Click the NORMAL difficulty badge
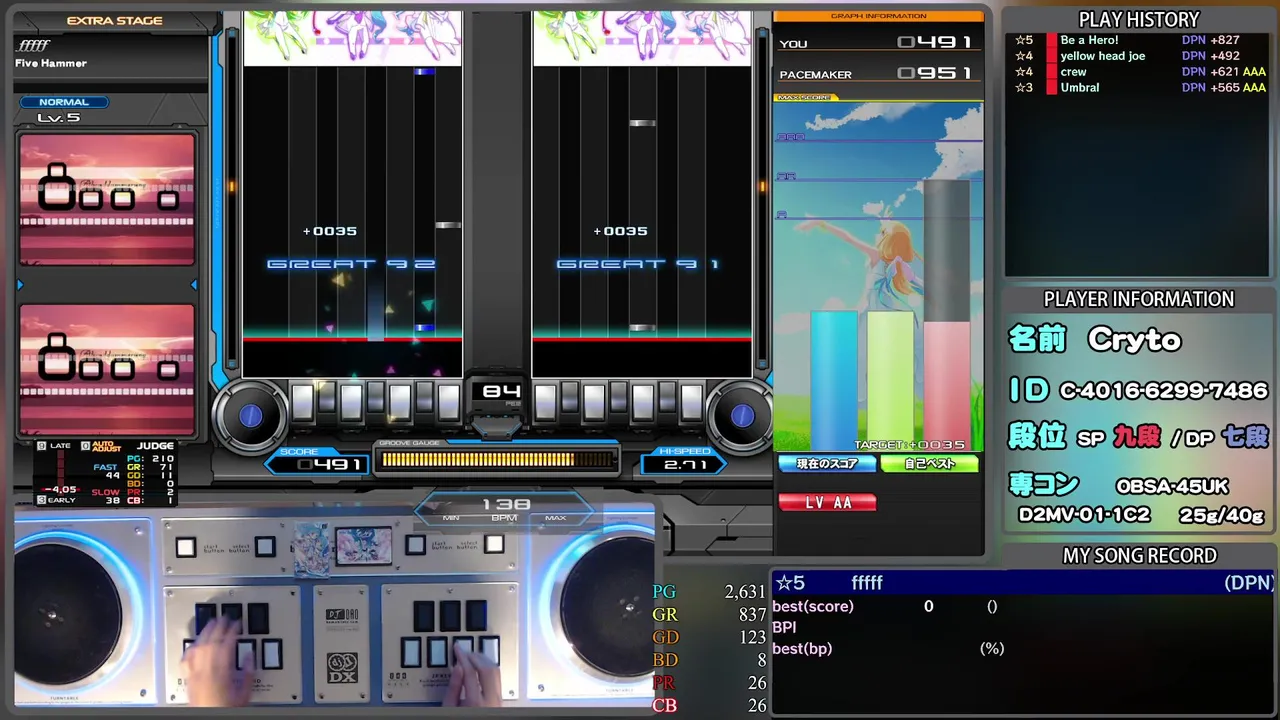The height and width of the screenshot is (720, 1280). click(64, 102)
